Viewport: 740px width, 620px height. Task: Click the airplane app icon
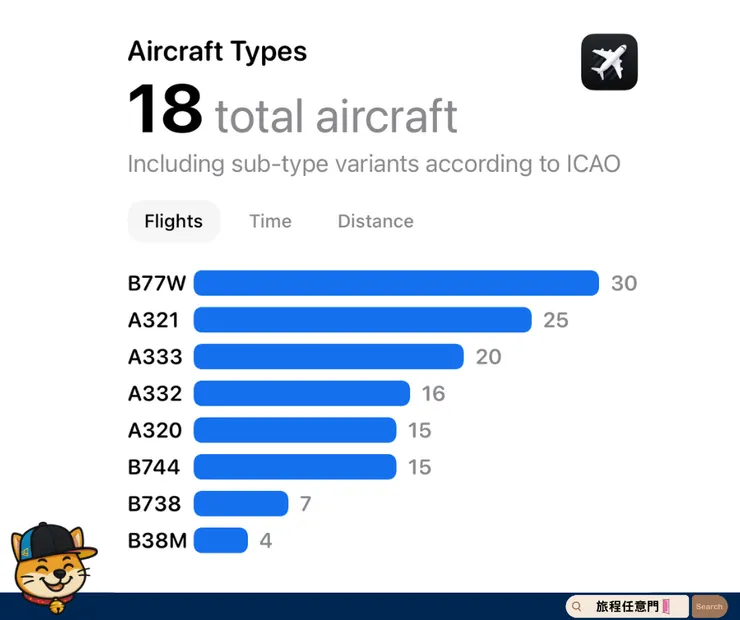pos(609,62)
